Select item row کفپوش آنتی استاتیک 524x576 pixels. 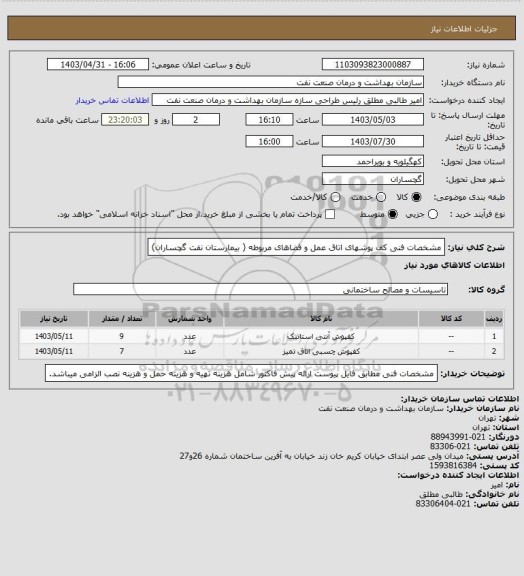click(x=262, y=336)
